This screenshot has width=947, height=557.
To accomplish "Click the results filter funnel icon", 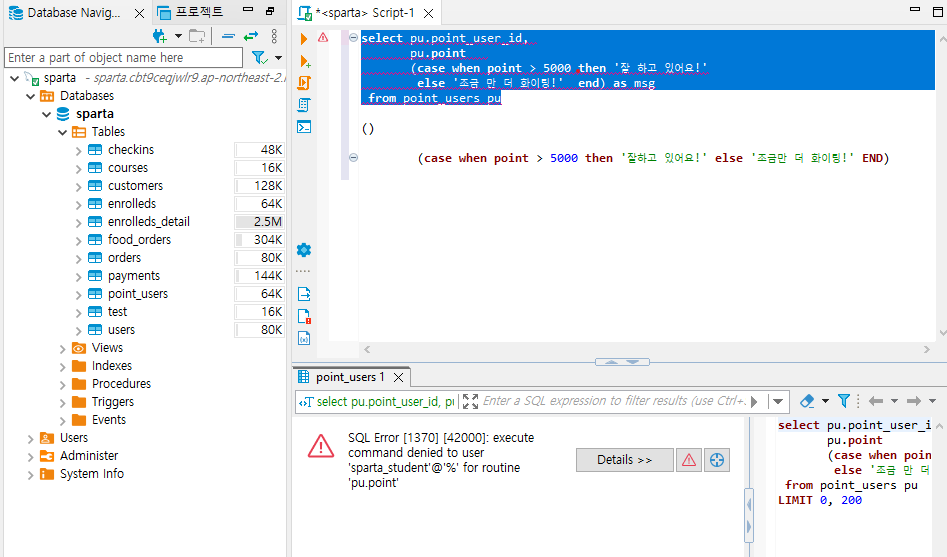I will [844, 401].
